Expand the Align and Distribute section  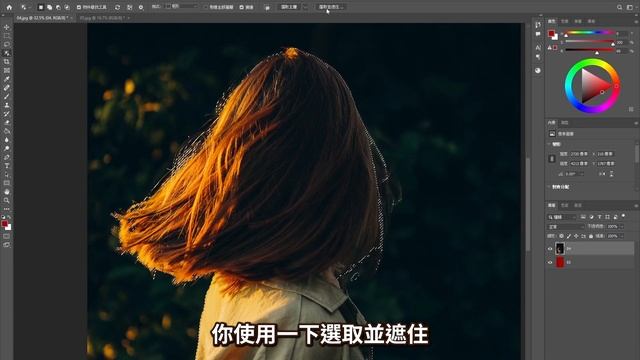tap(549, 187)
